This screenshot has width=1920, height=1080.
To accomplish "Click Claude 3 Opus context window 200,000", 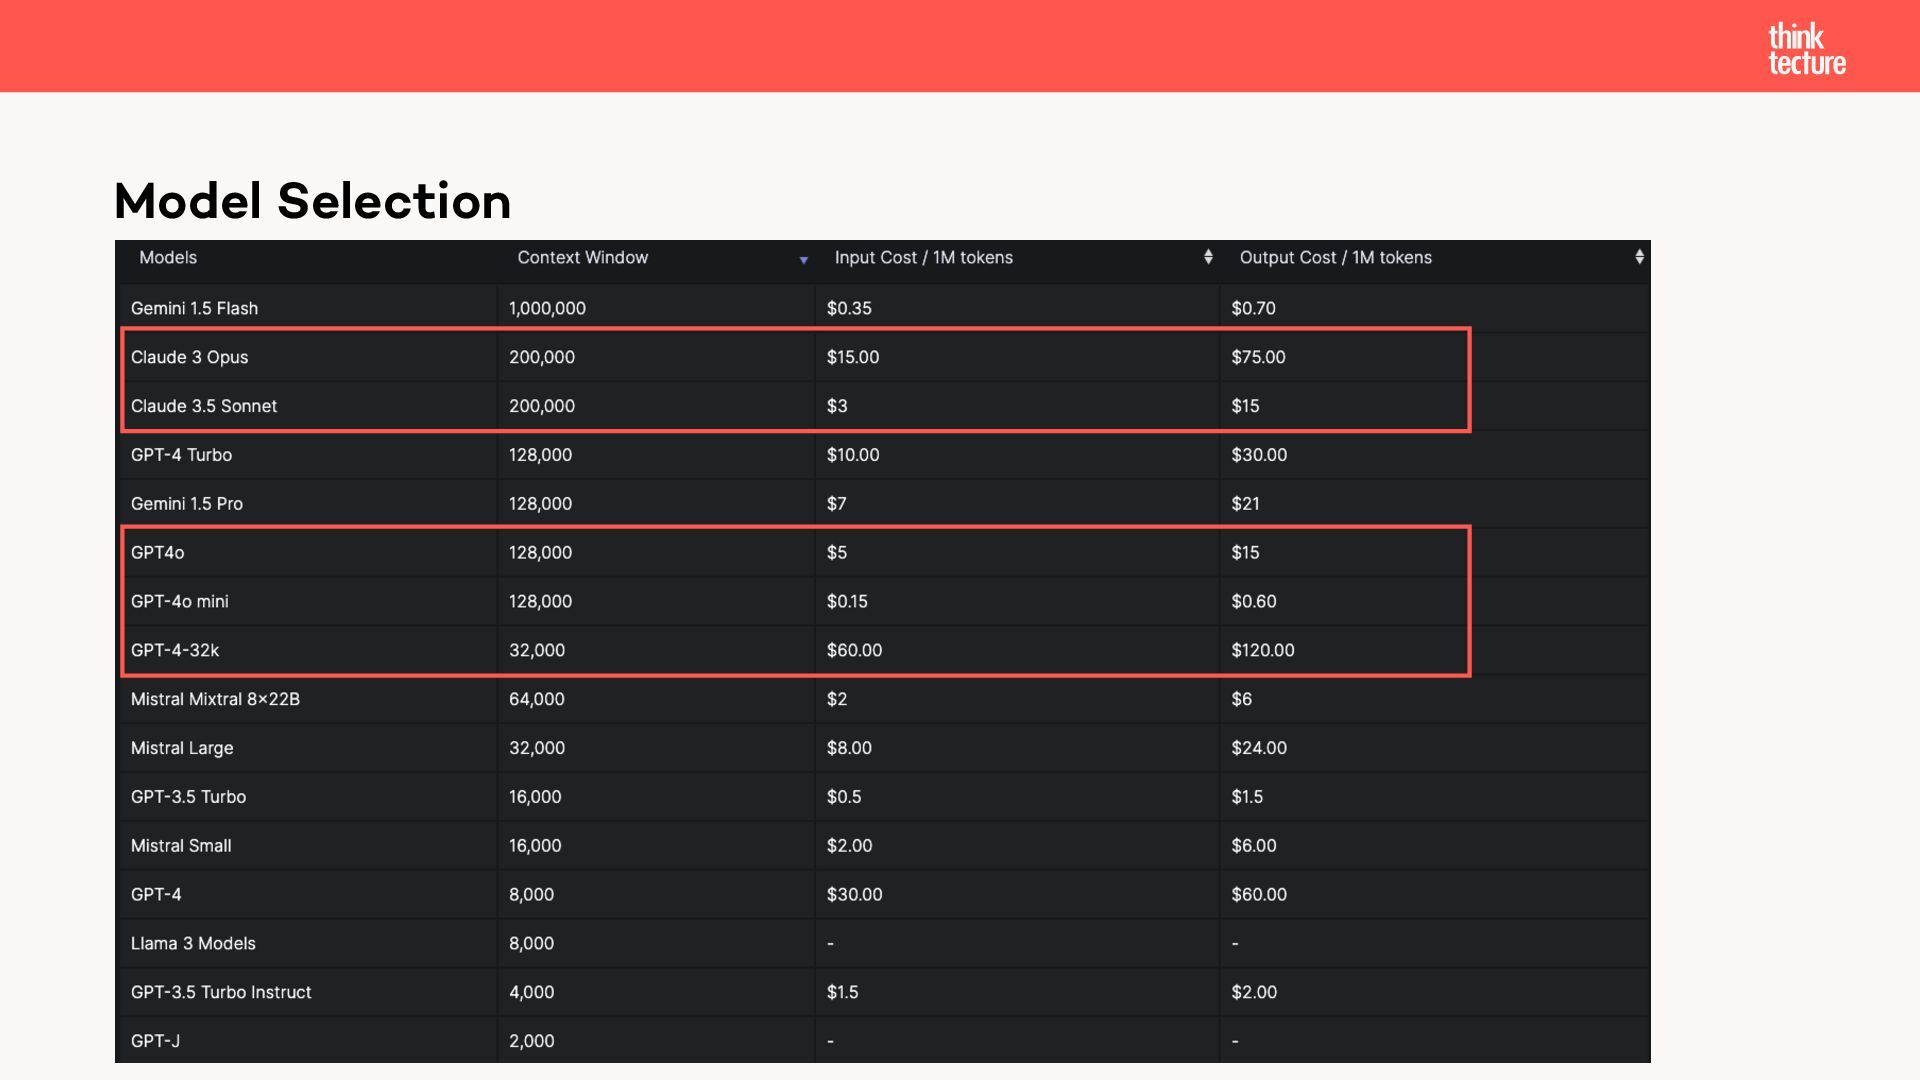I will 541,357.
